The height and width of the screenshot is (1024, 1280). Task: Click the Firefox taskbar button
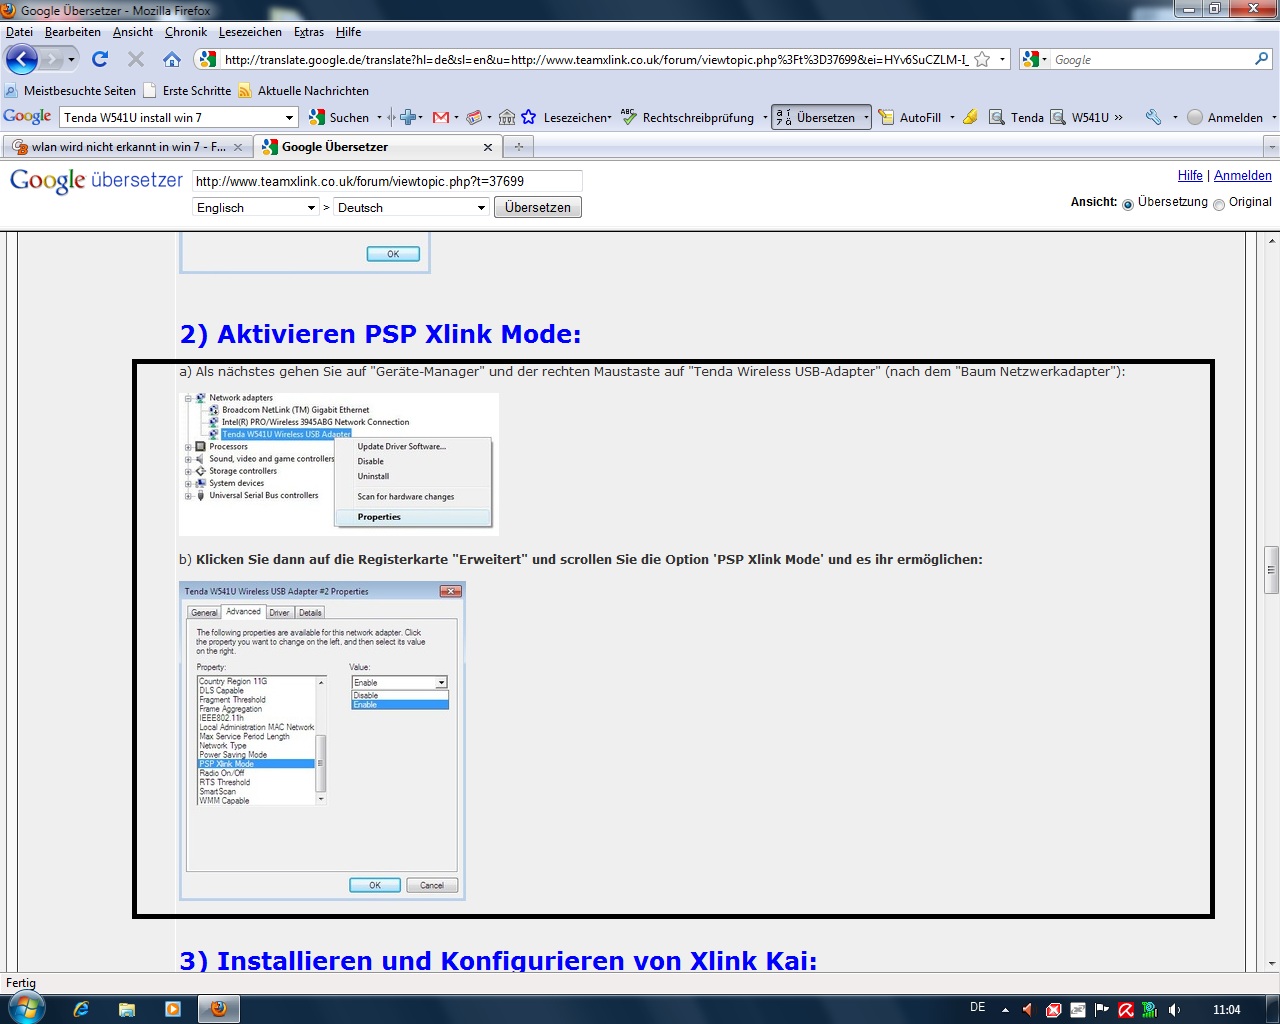[219, 1009]
